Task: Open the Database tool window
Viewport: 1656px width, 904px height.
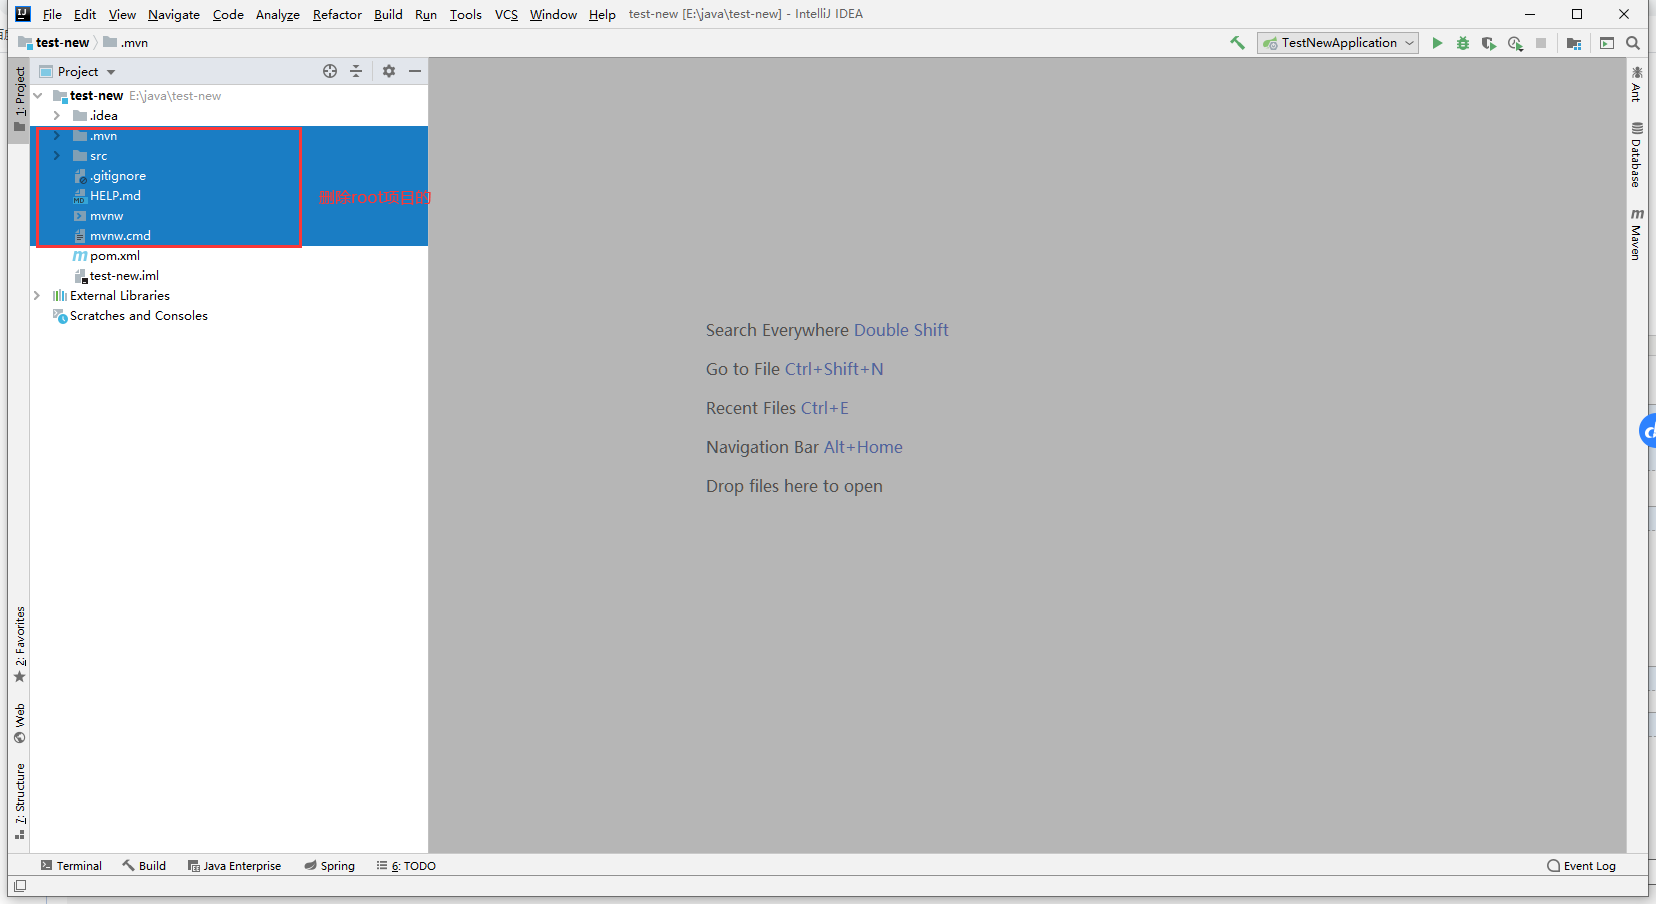Action: tap(1637, 155)
